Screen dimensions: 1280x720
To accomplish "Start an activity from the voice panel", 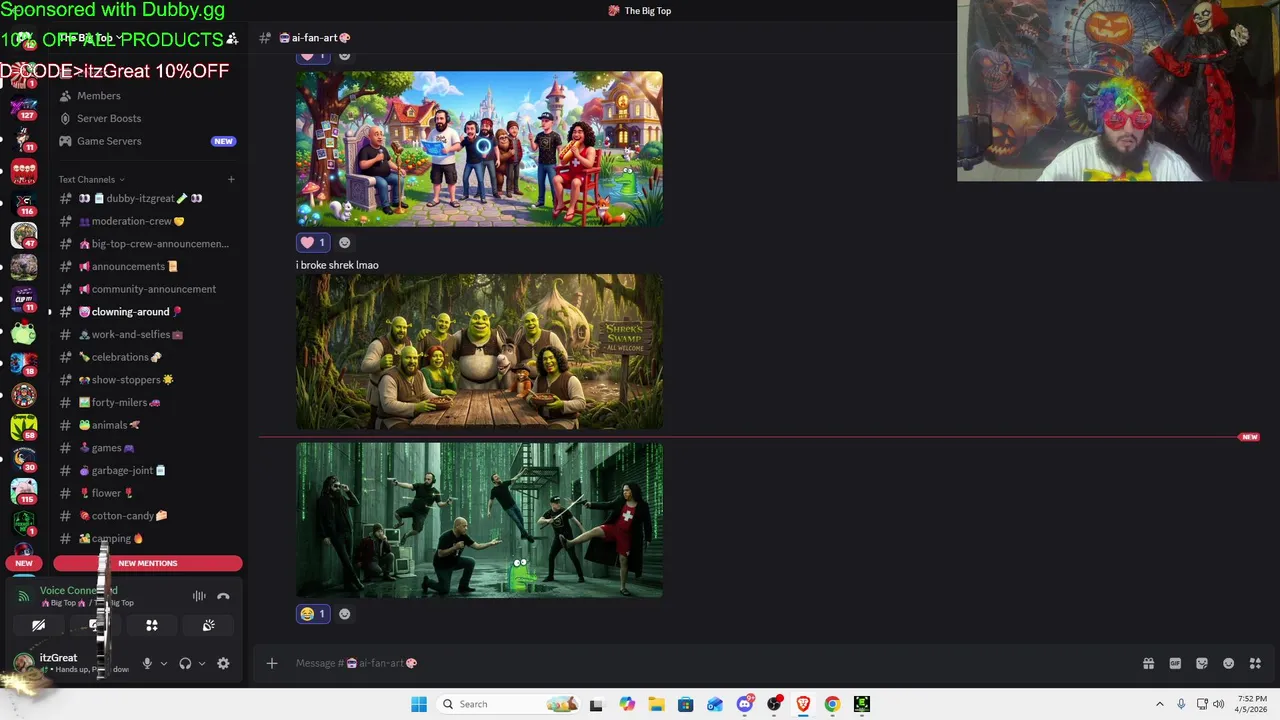I will (x=152, y=625).
